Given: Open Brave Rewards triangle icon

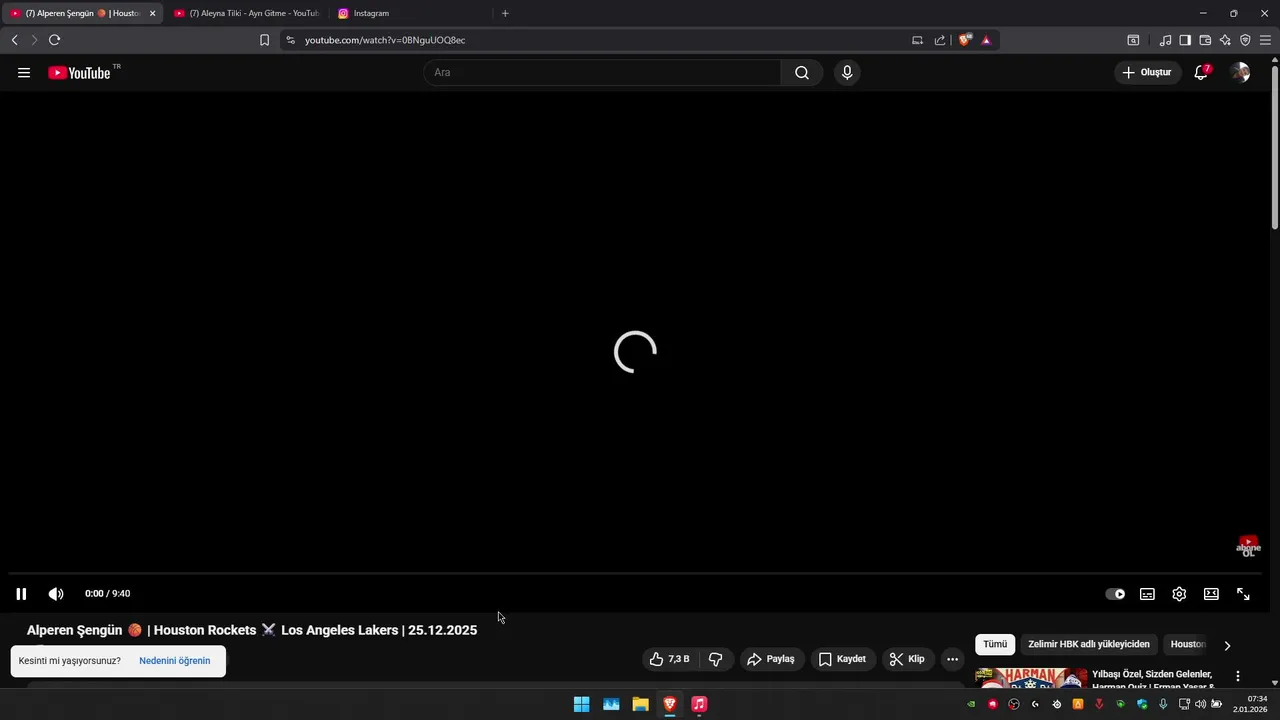Looking at the screenshot, I should (x=986, y=40).
